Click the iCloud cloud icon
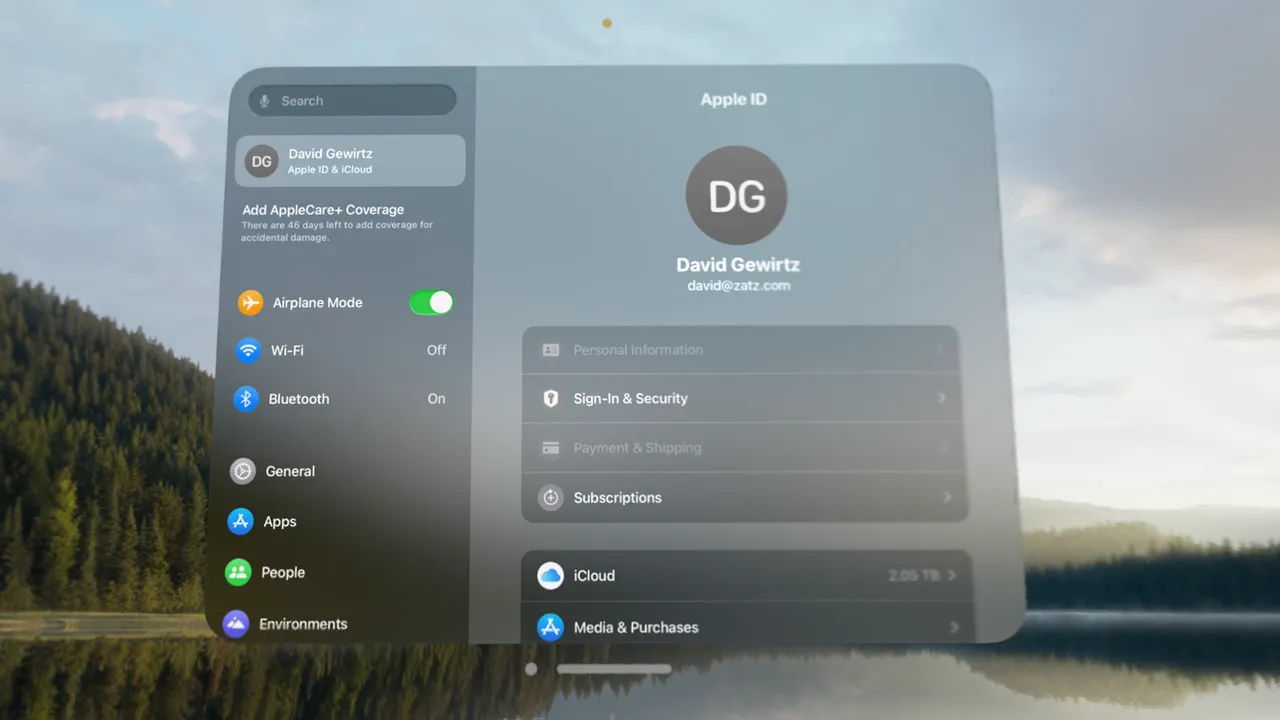 550,575
